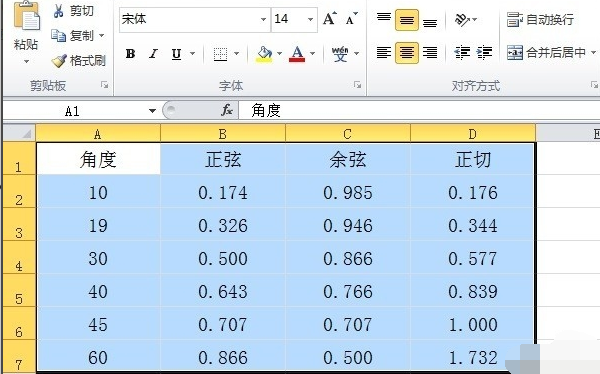Click the insert function fx icon
This screenshot has height=374, width=600.
coord(227,111)
